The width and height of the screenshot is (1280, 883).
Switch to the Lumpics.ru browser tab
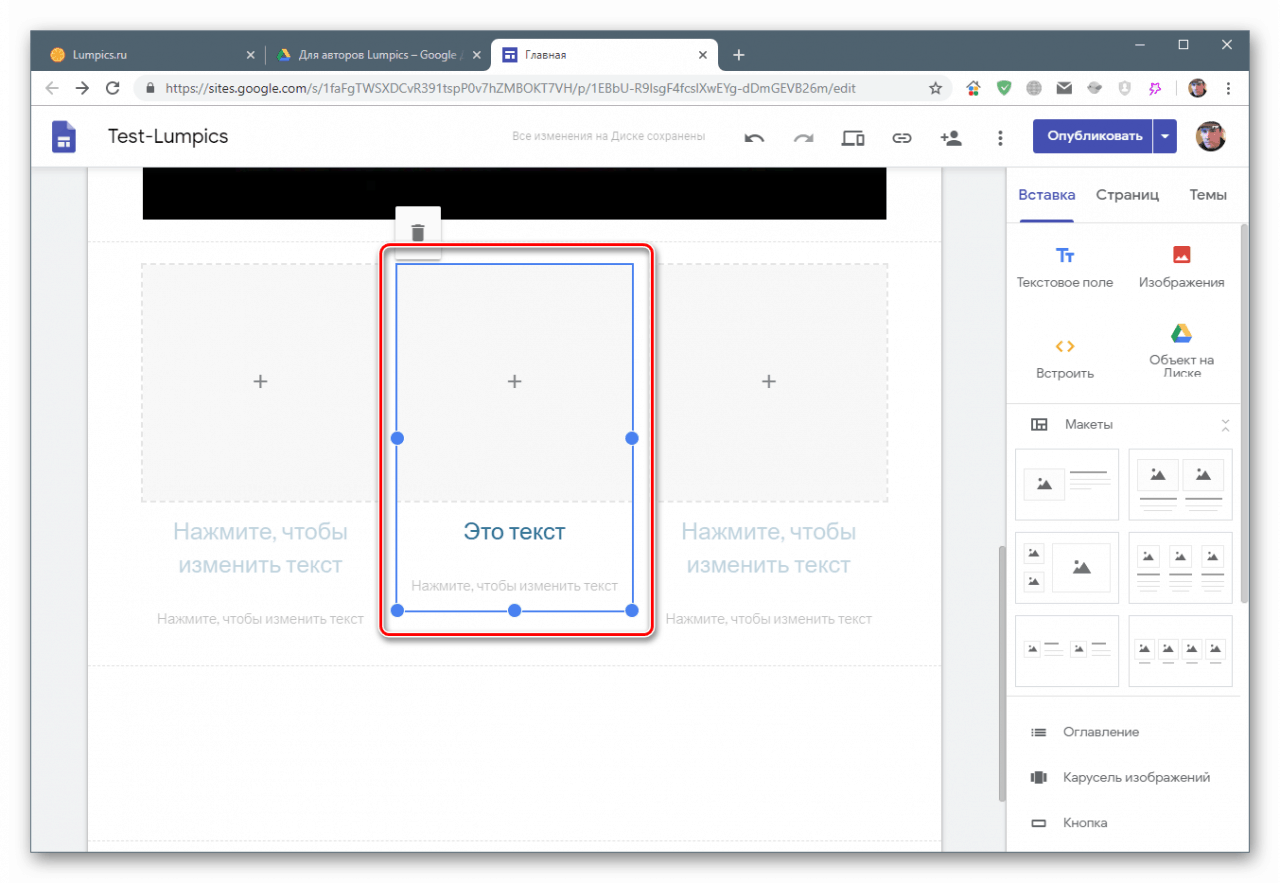coord(148,55)
